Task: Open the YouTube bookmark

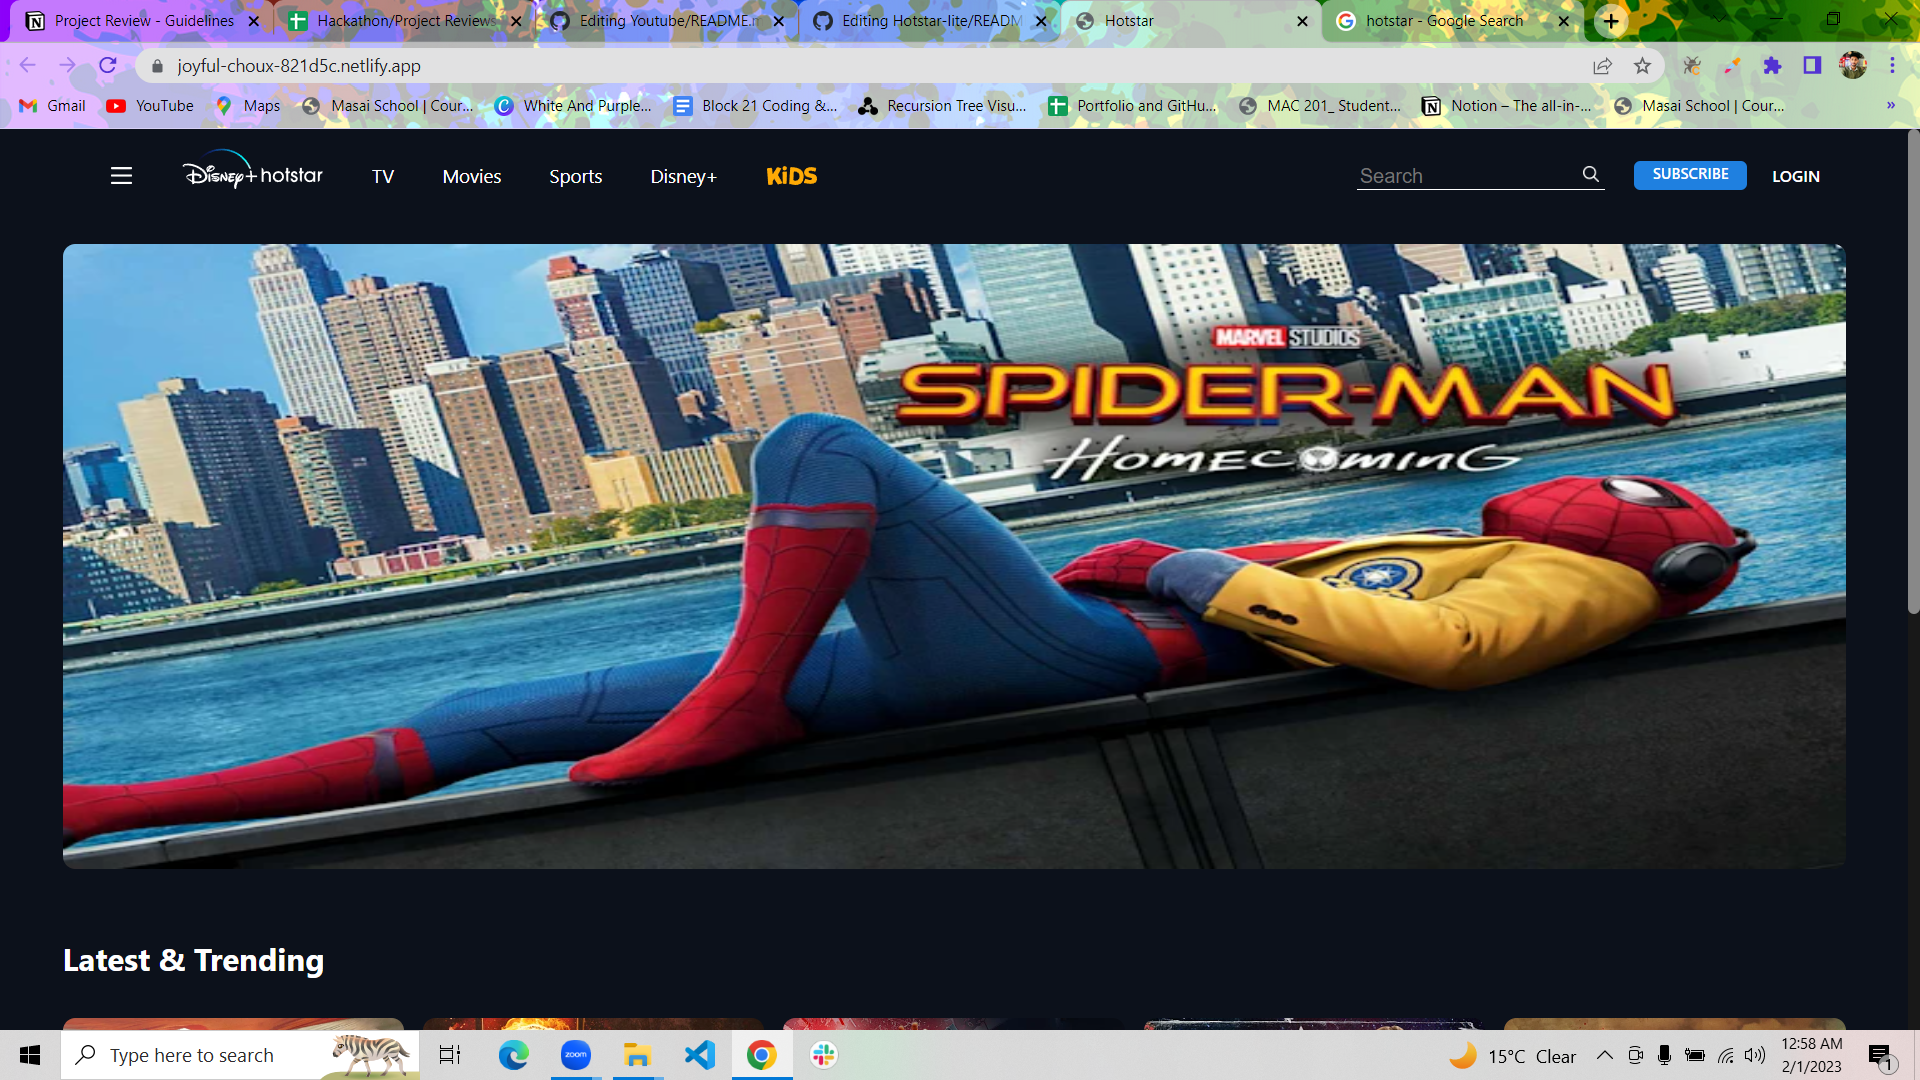Action: [x=150, y=106]
